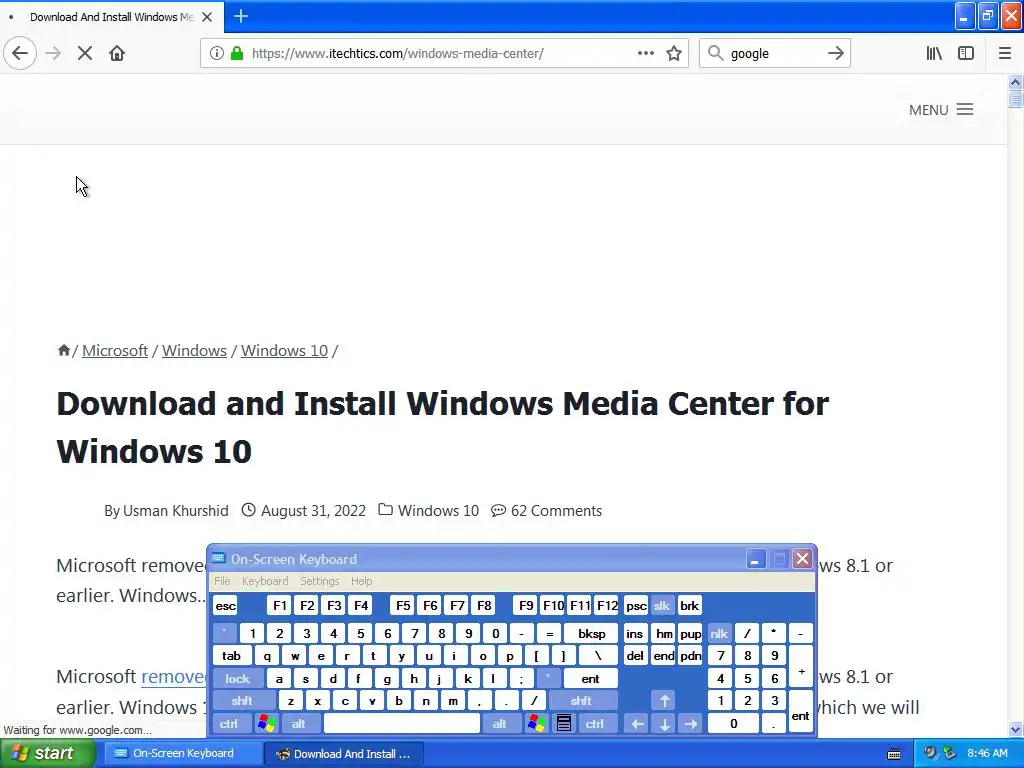Click the main ent key
Image resolution: width=1024 pixels, height=768 pixels.
point(590,679)
